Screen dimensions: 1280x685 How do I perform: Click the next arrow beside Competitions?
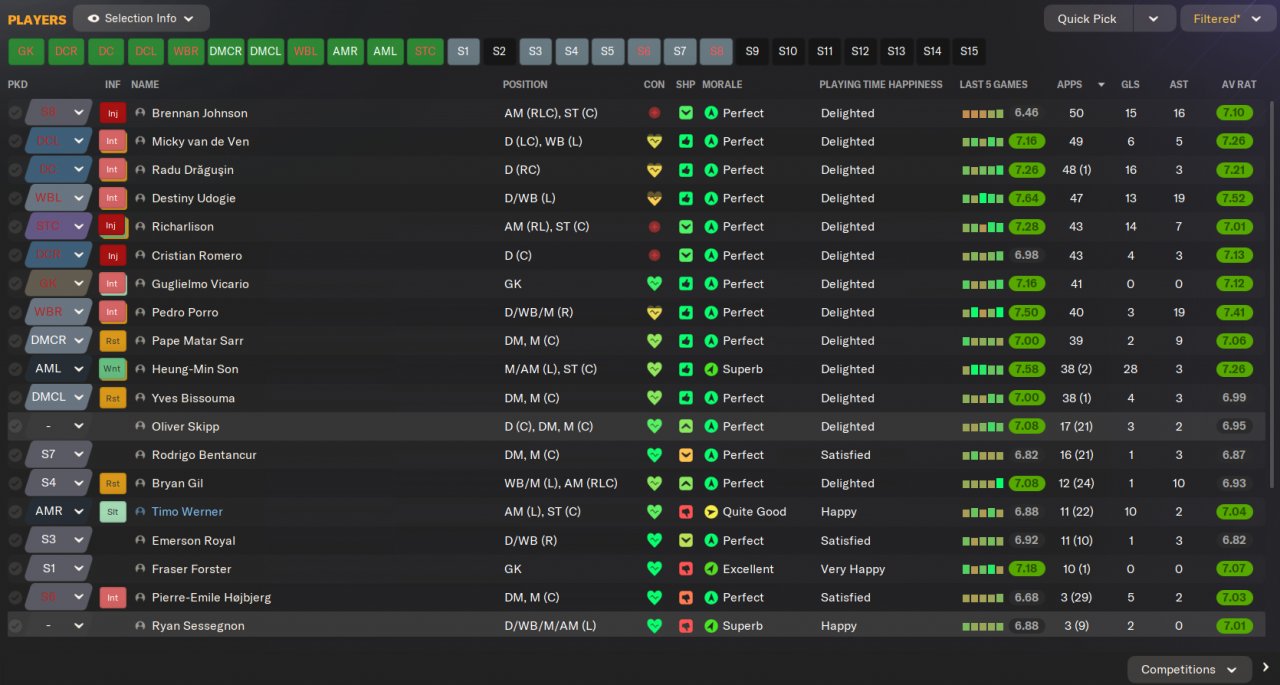coord(1266,668)
